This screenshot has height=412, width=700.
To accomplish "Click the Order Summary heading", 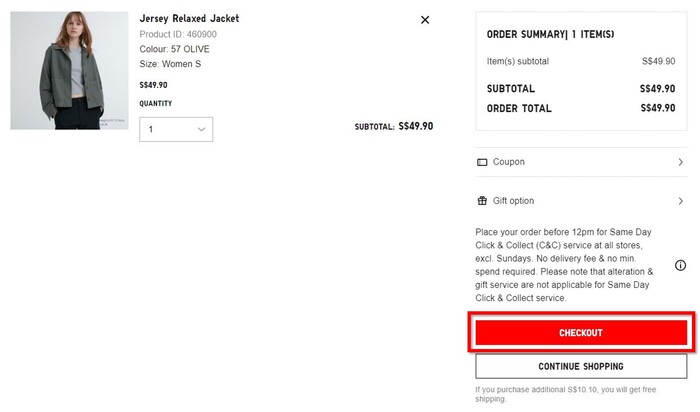I will point(550,35).
